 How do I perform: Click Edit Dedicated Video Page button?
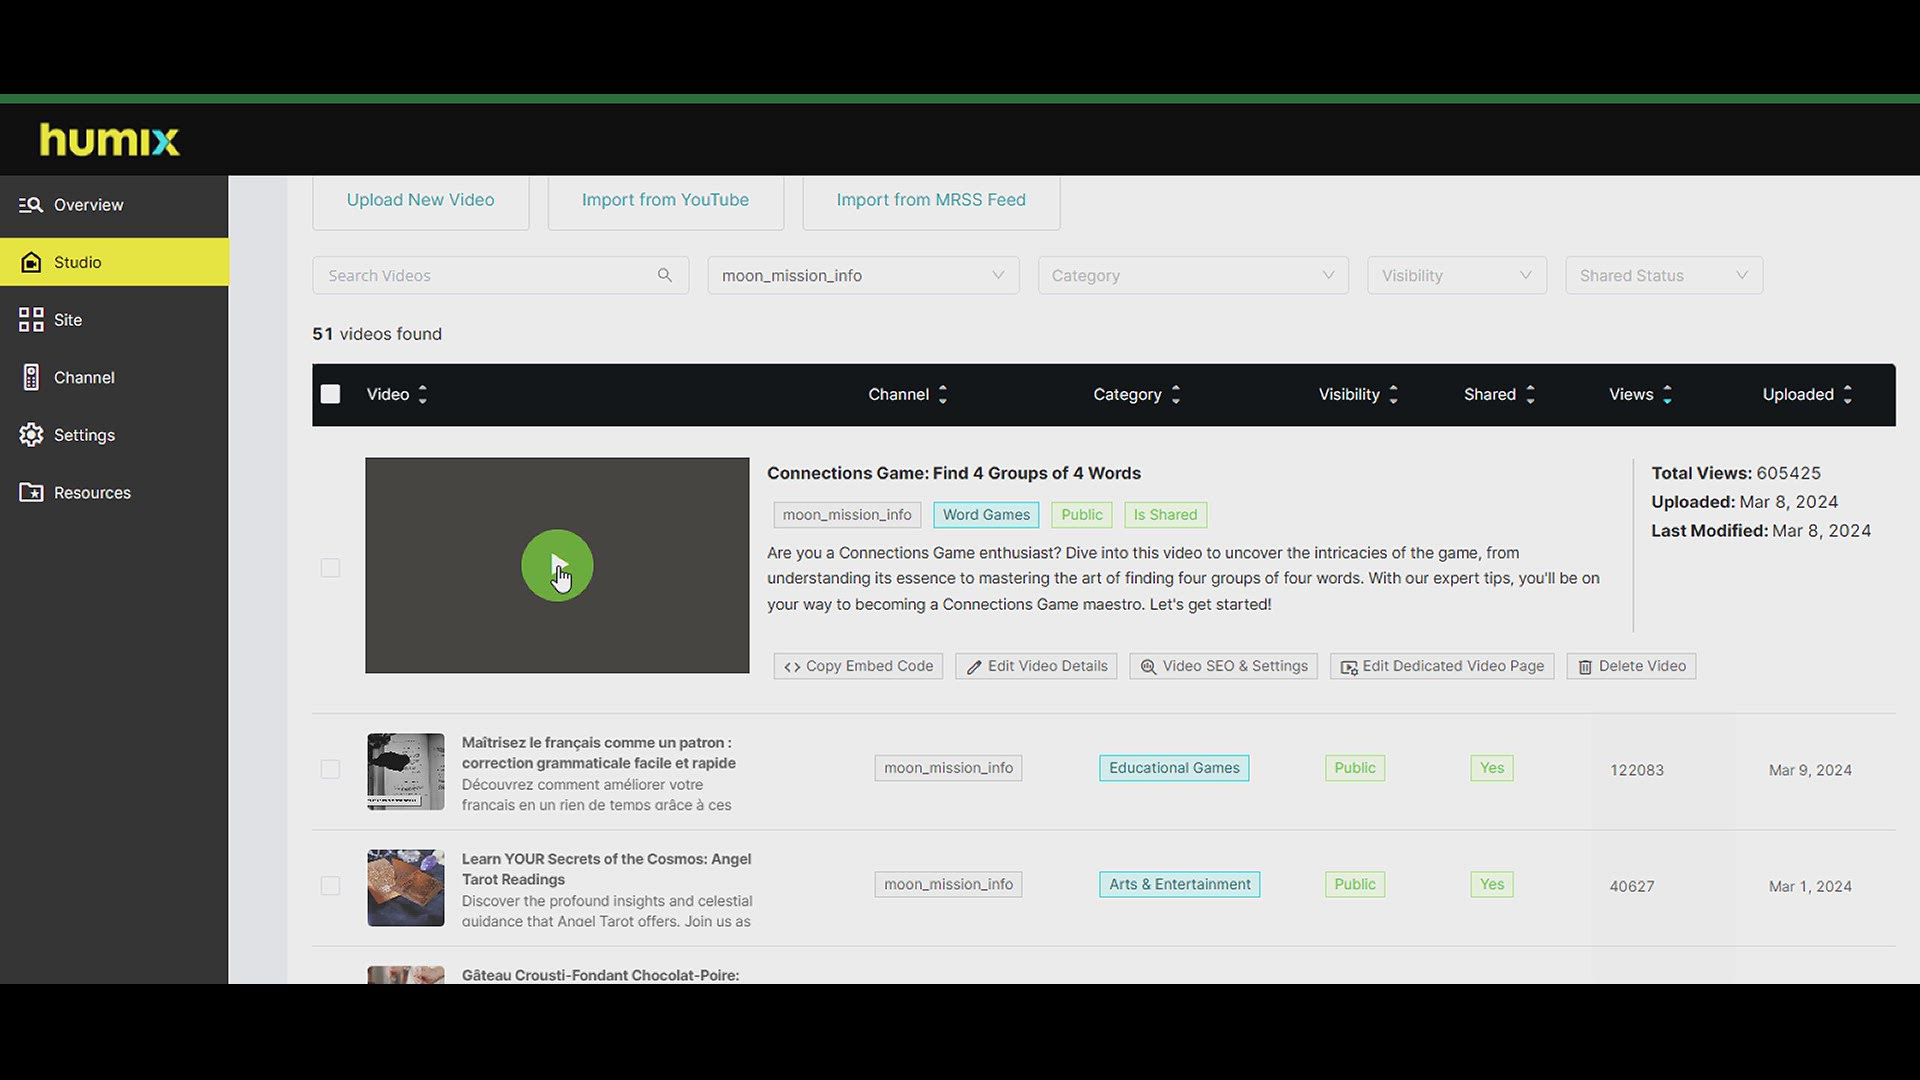click(1441, 666)
